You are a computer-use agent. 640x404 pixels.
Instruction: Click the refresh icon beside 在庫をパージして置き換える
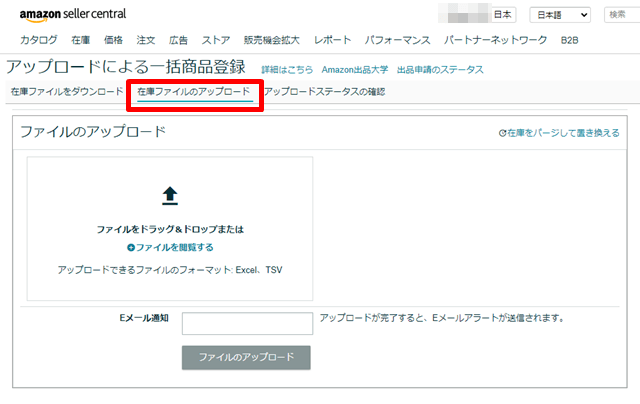tap(502, 133)
